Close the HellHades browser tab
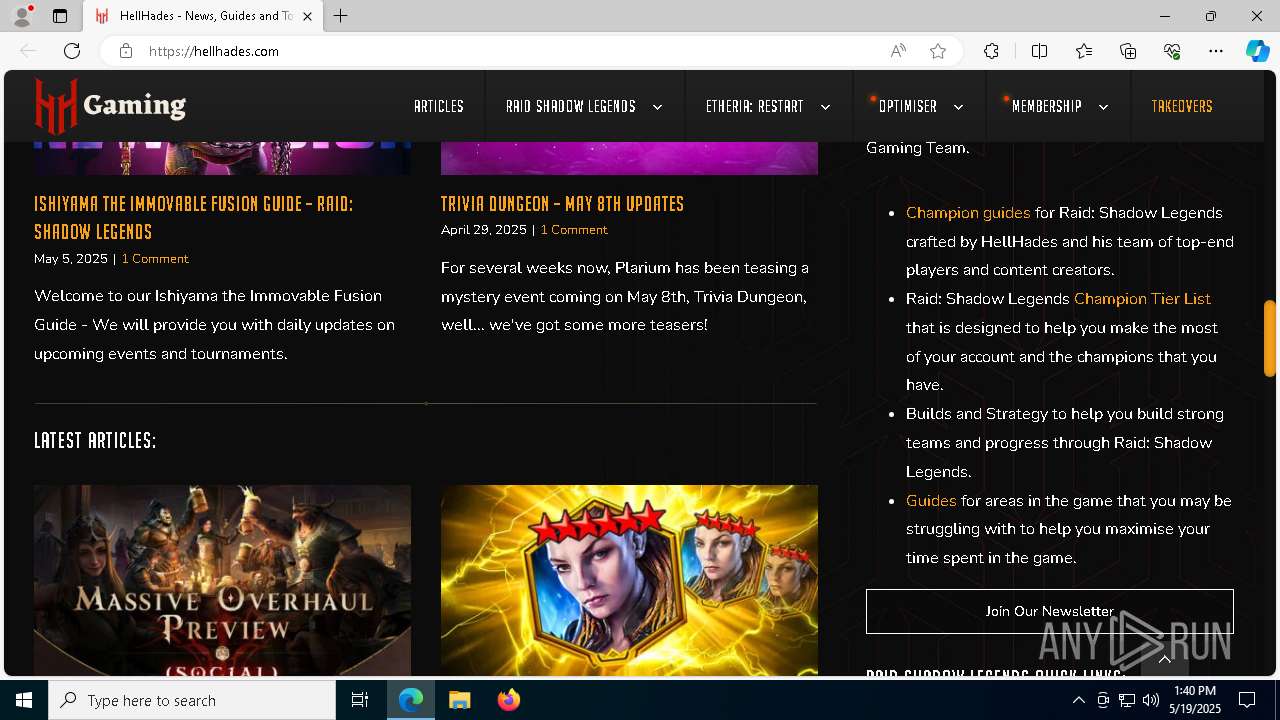The image size is (1280, 720). (307, 16)
